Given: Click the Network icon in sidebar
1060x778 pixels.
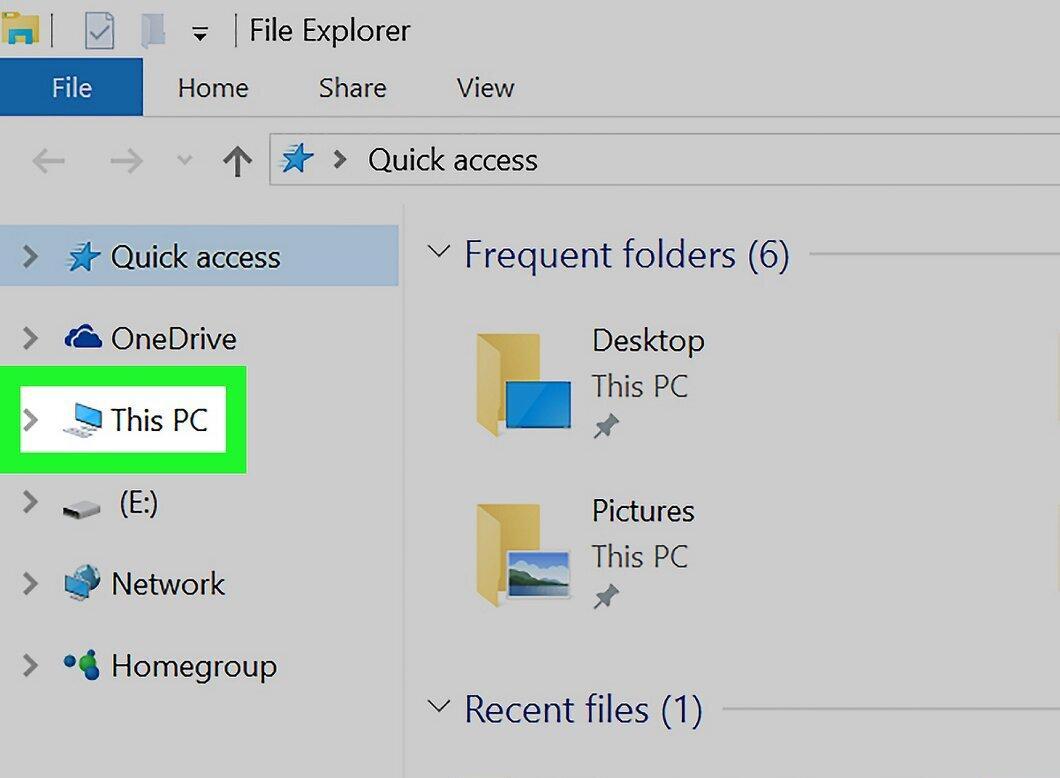Looking at the screenshot, I should (x=82, y=583).
